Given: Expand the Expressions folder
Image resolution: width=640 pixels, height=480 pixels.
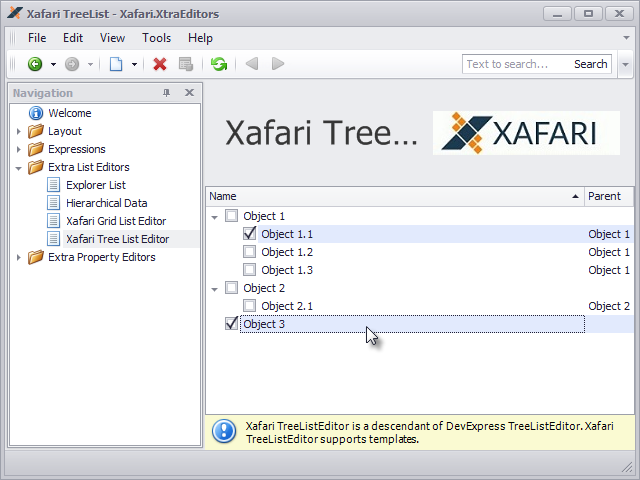Looking at the screenshot, I should (x=18, y=149).
